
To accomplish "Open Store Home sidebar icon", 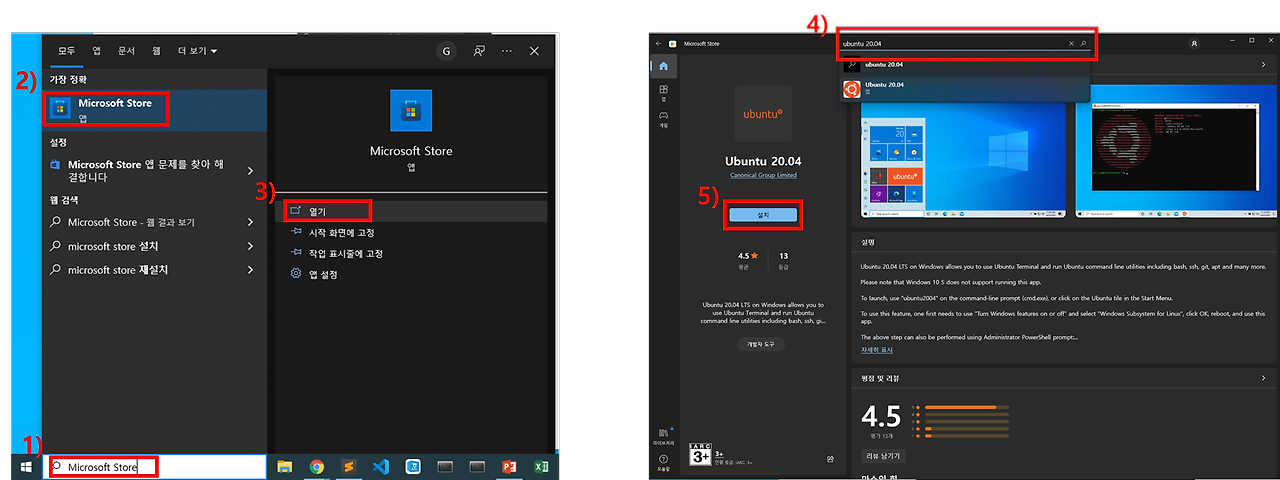I will pos(663,67).
